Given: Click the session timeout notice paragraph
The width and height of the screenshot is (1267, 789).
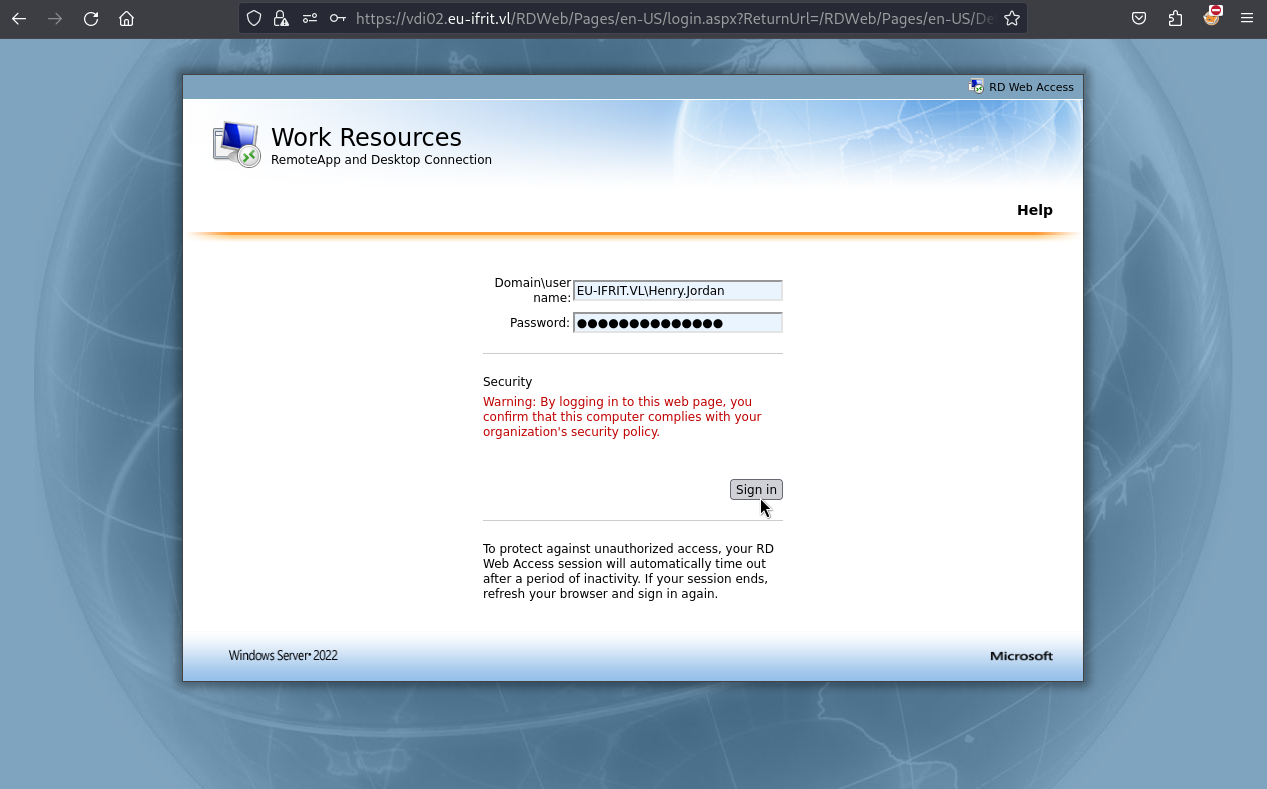Looking at the screenshot, I should tap(628, 571).
